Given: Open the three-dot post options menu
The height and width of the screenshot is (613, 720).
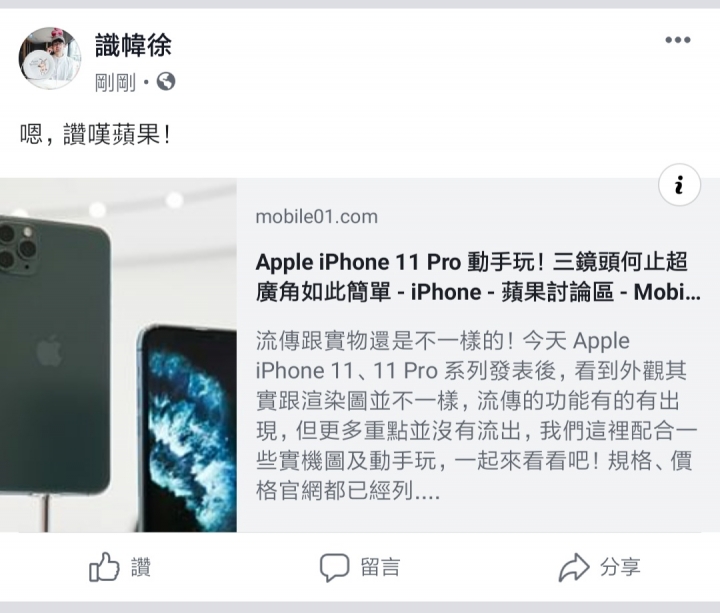Looking at the screenshot, I should click(678, 40).
